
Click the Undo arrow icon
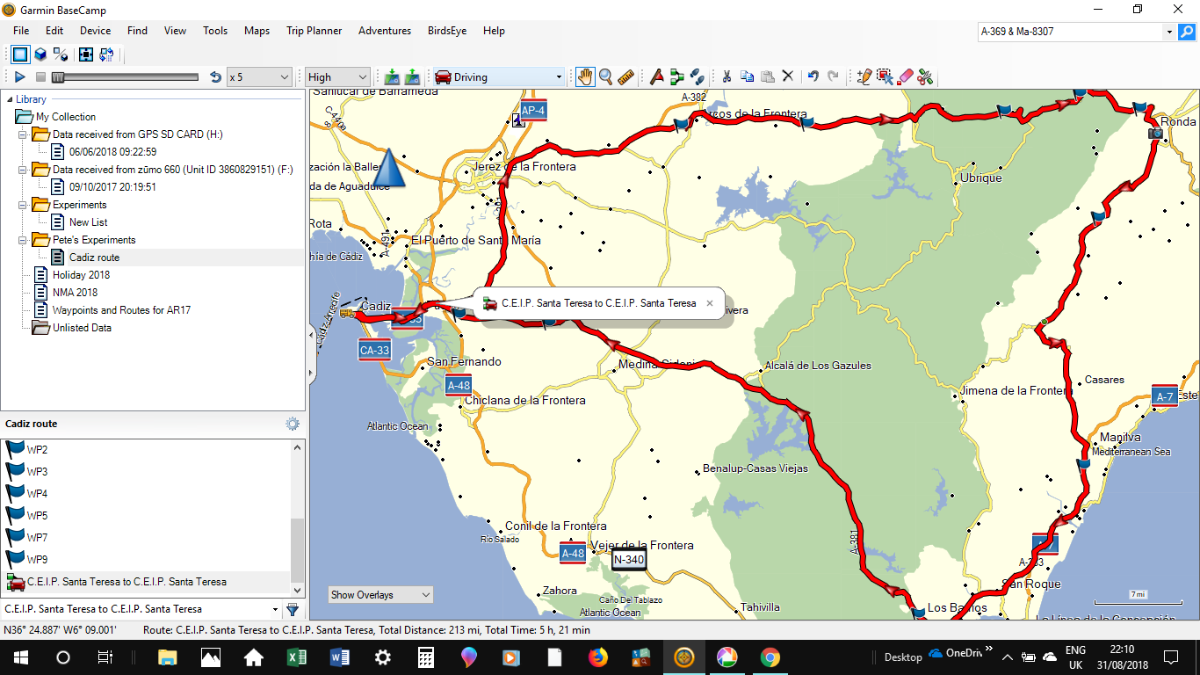point(813,77)
